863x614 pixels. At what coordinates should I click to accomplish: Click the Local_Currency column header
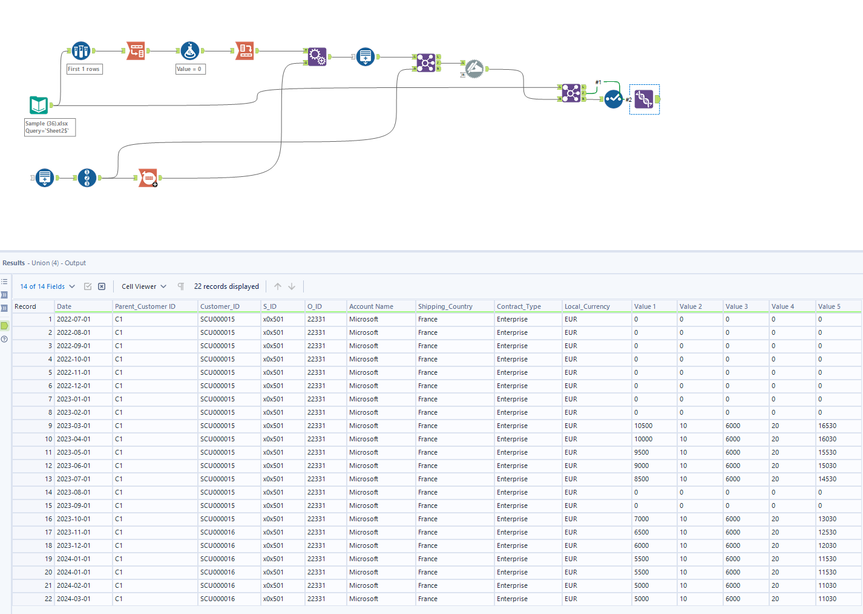point(597,306)
